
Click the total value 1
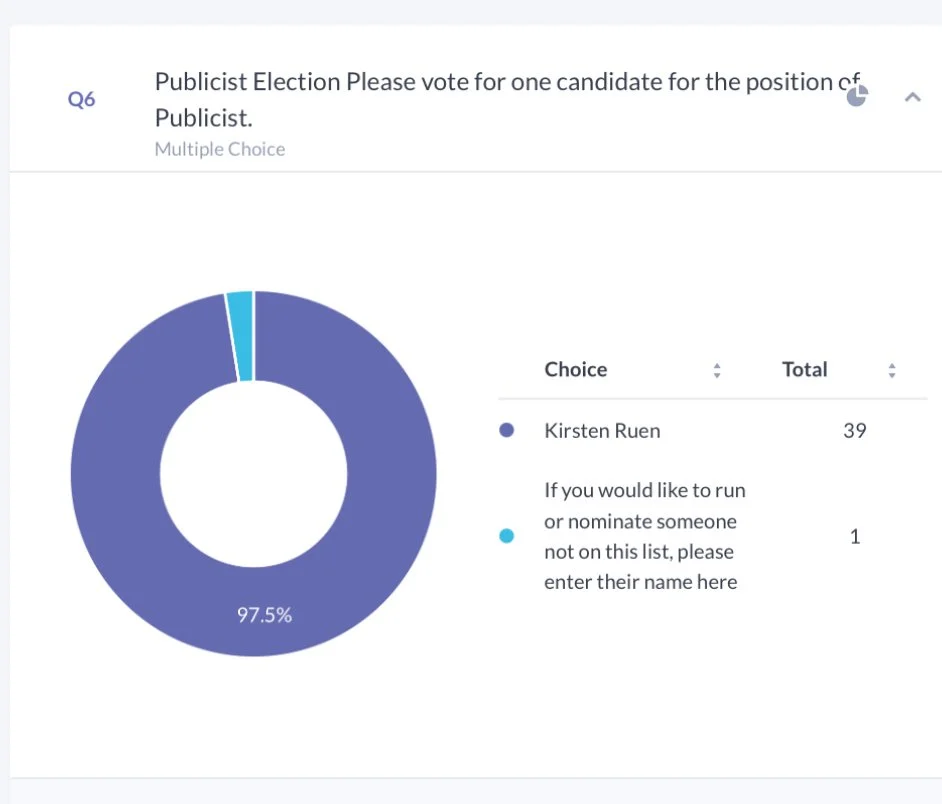[854, 536]
